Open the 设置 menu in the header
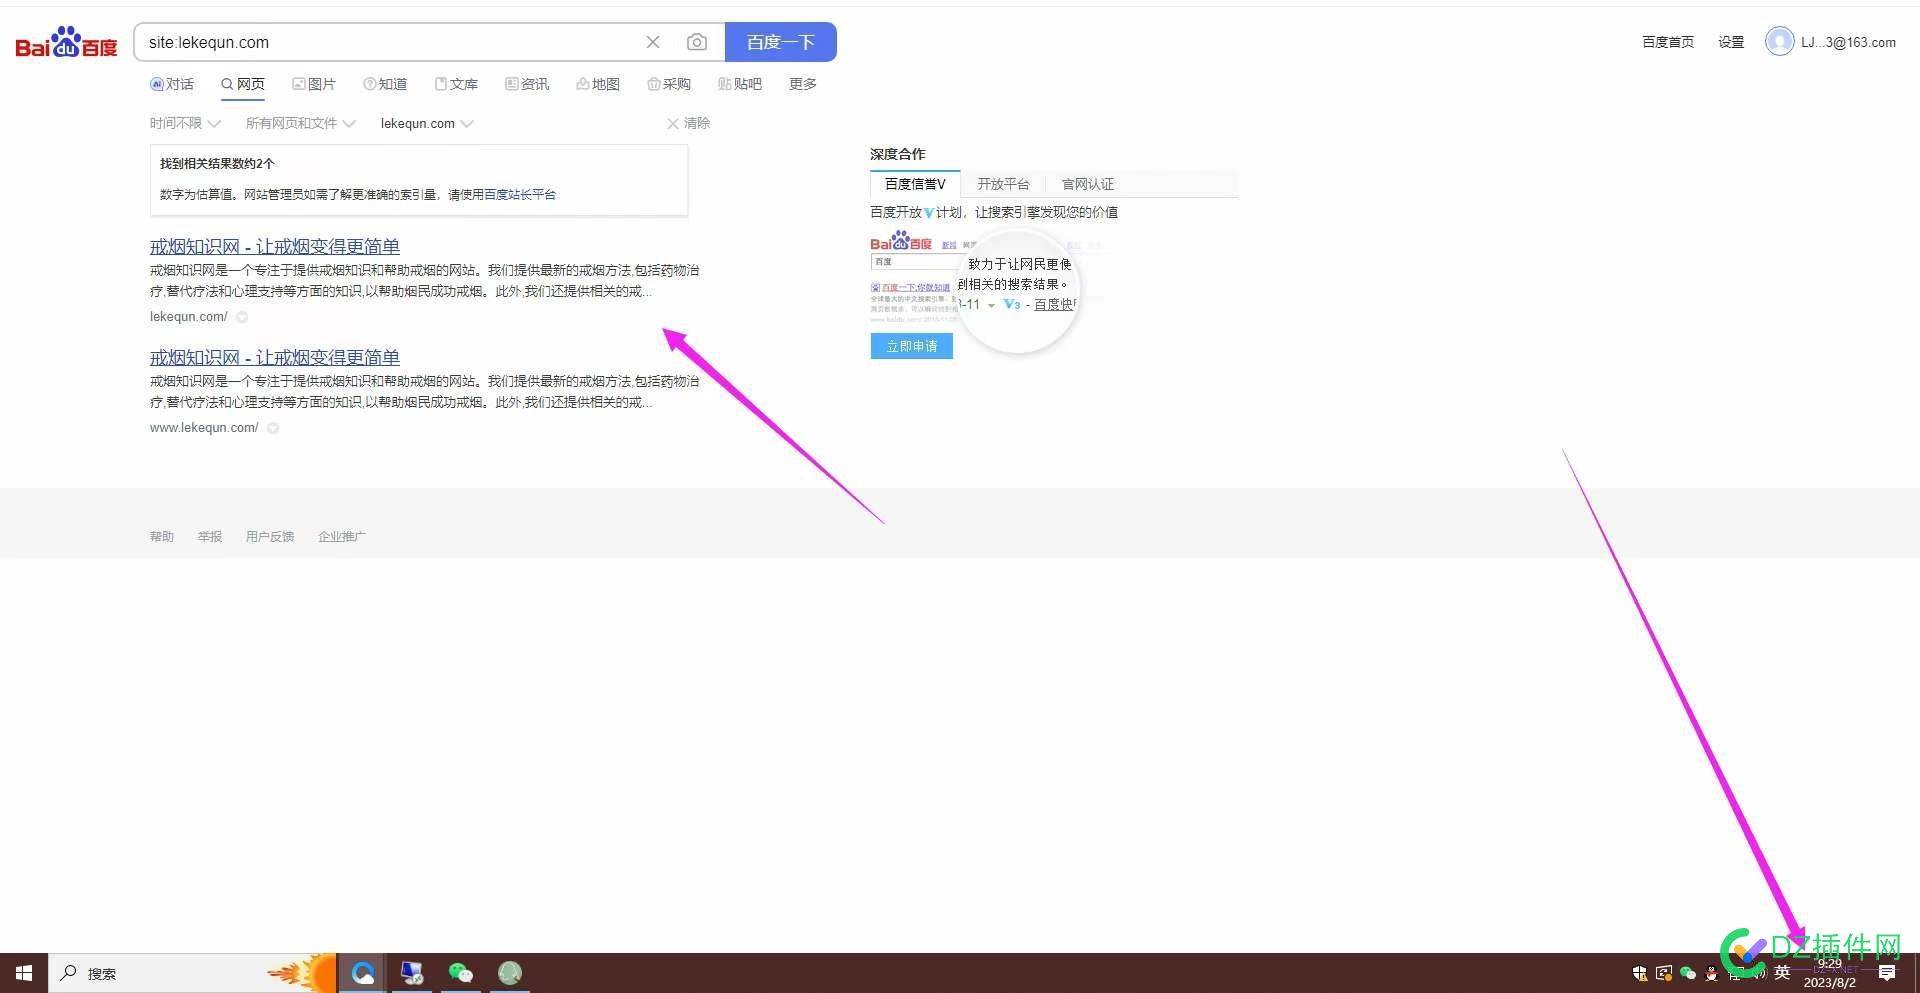 click(x=1731, y=42)
